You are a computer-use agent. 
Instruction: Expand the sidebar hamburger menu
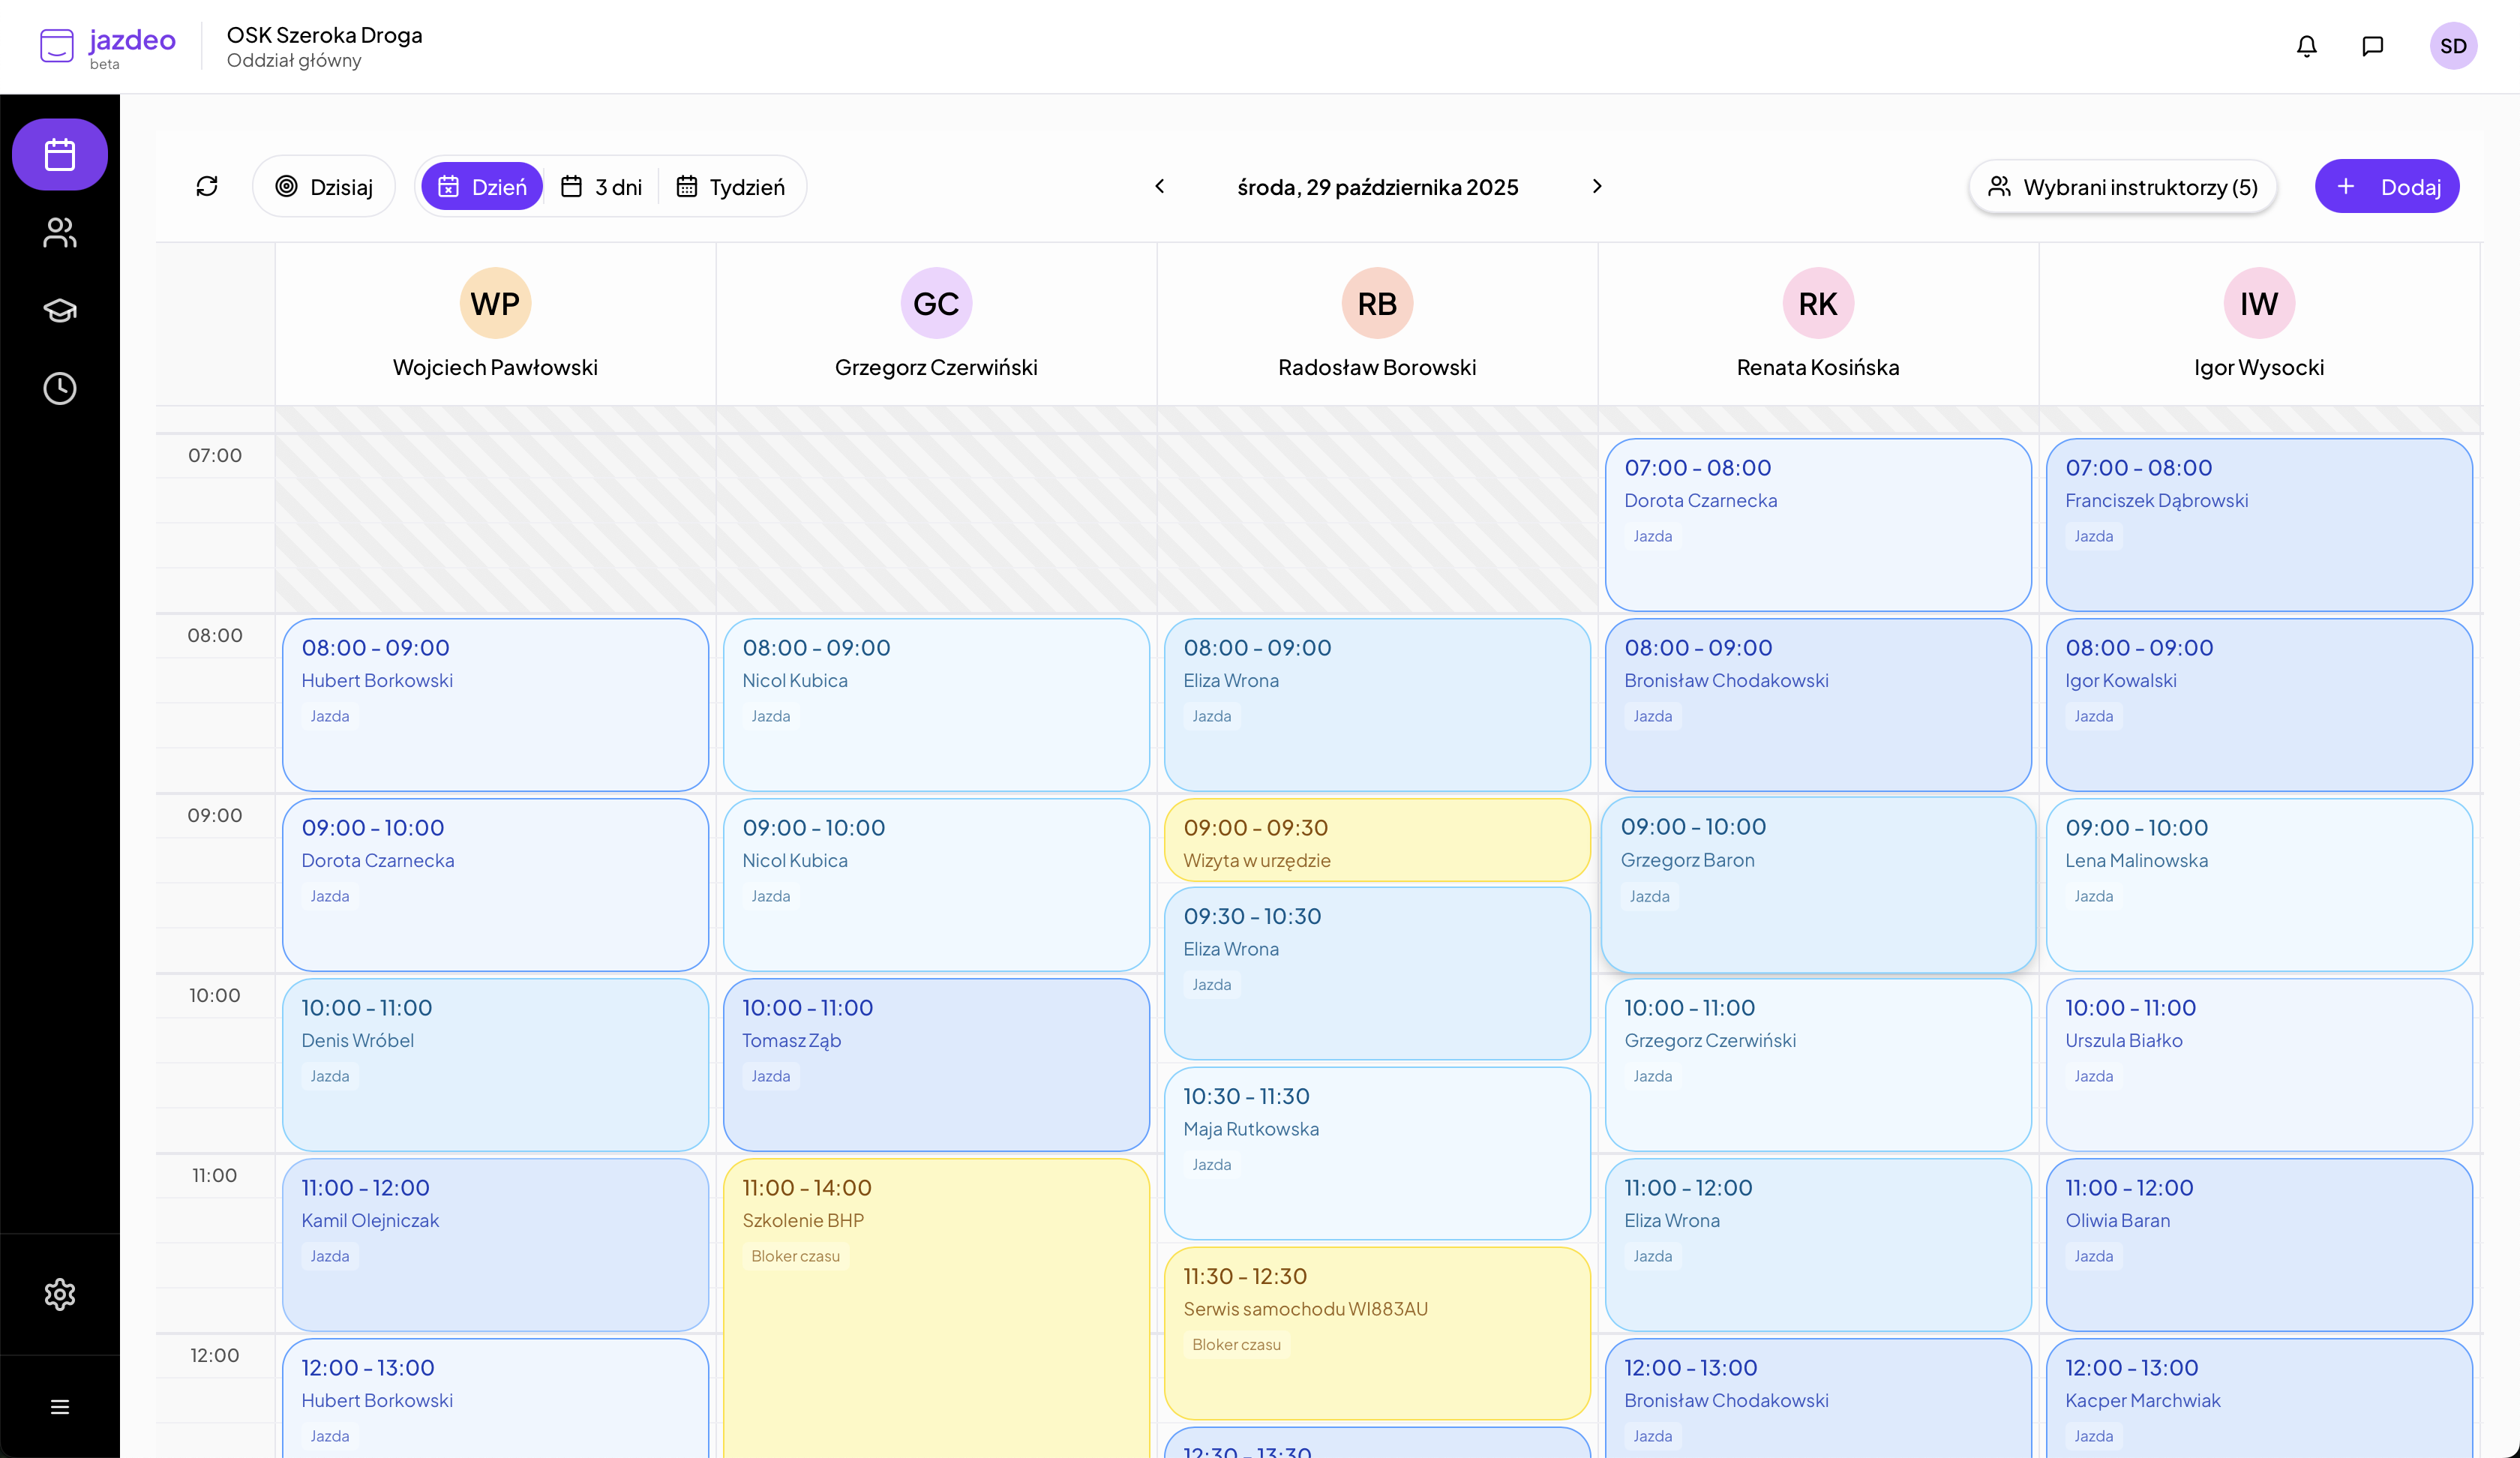pos(60,1407)
